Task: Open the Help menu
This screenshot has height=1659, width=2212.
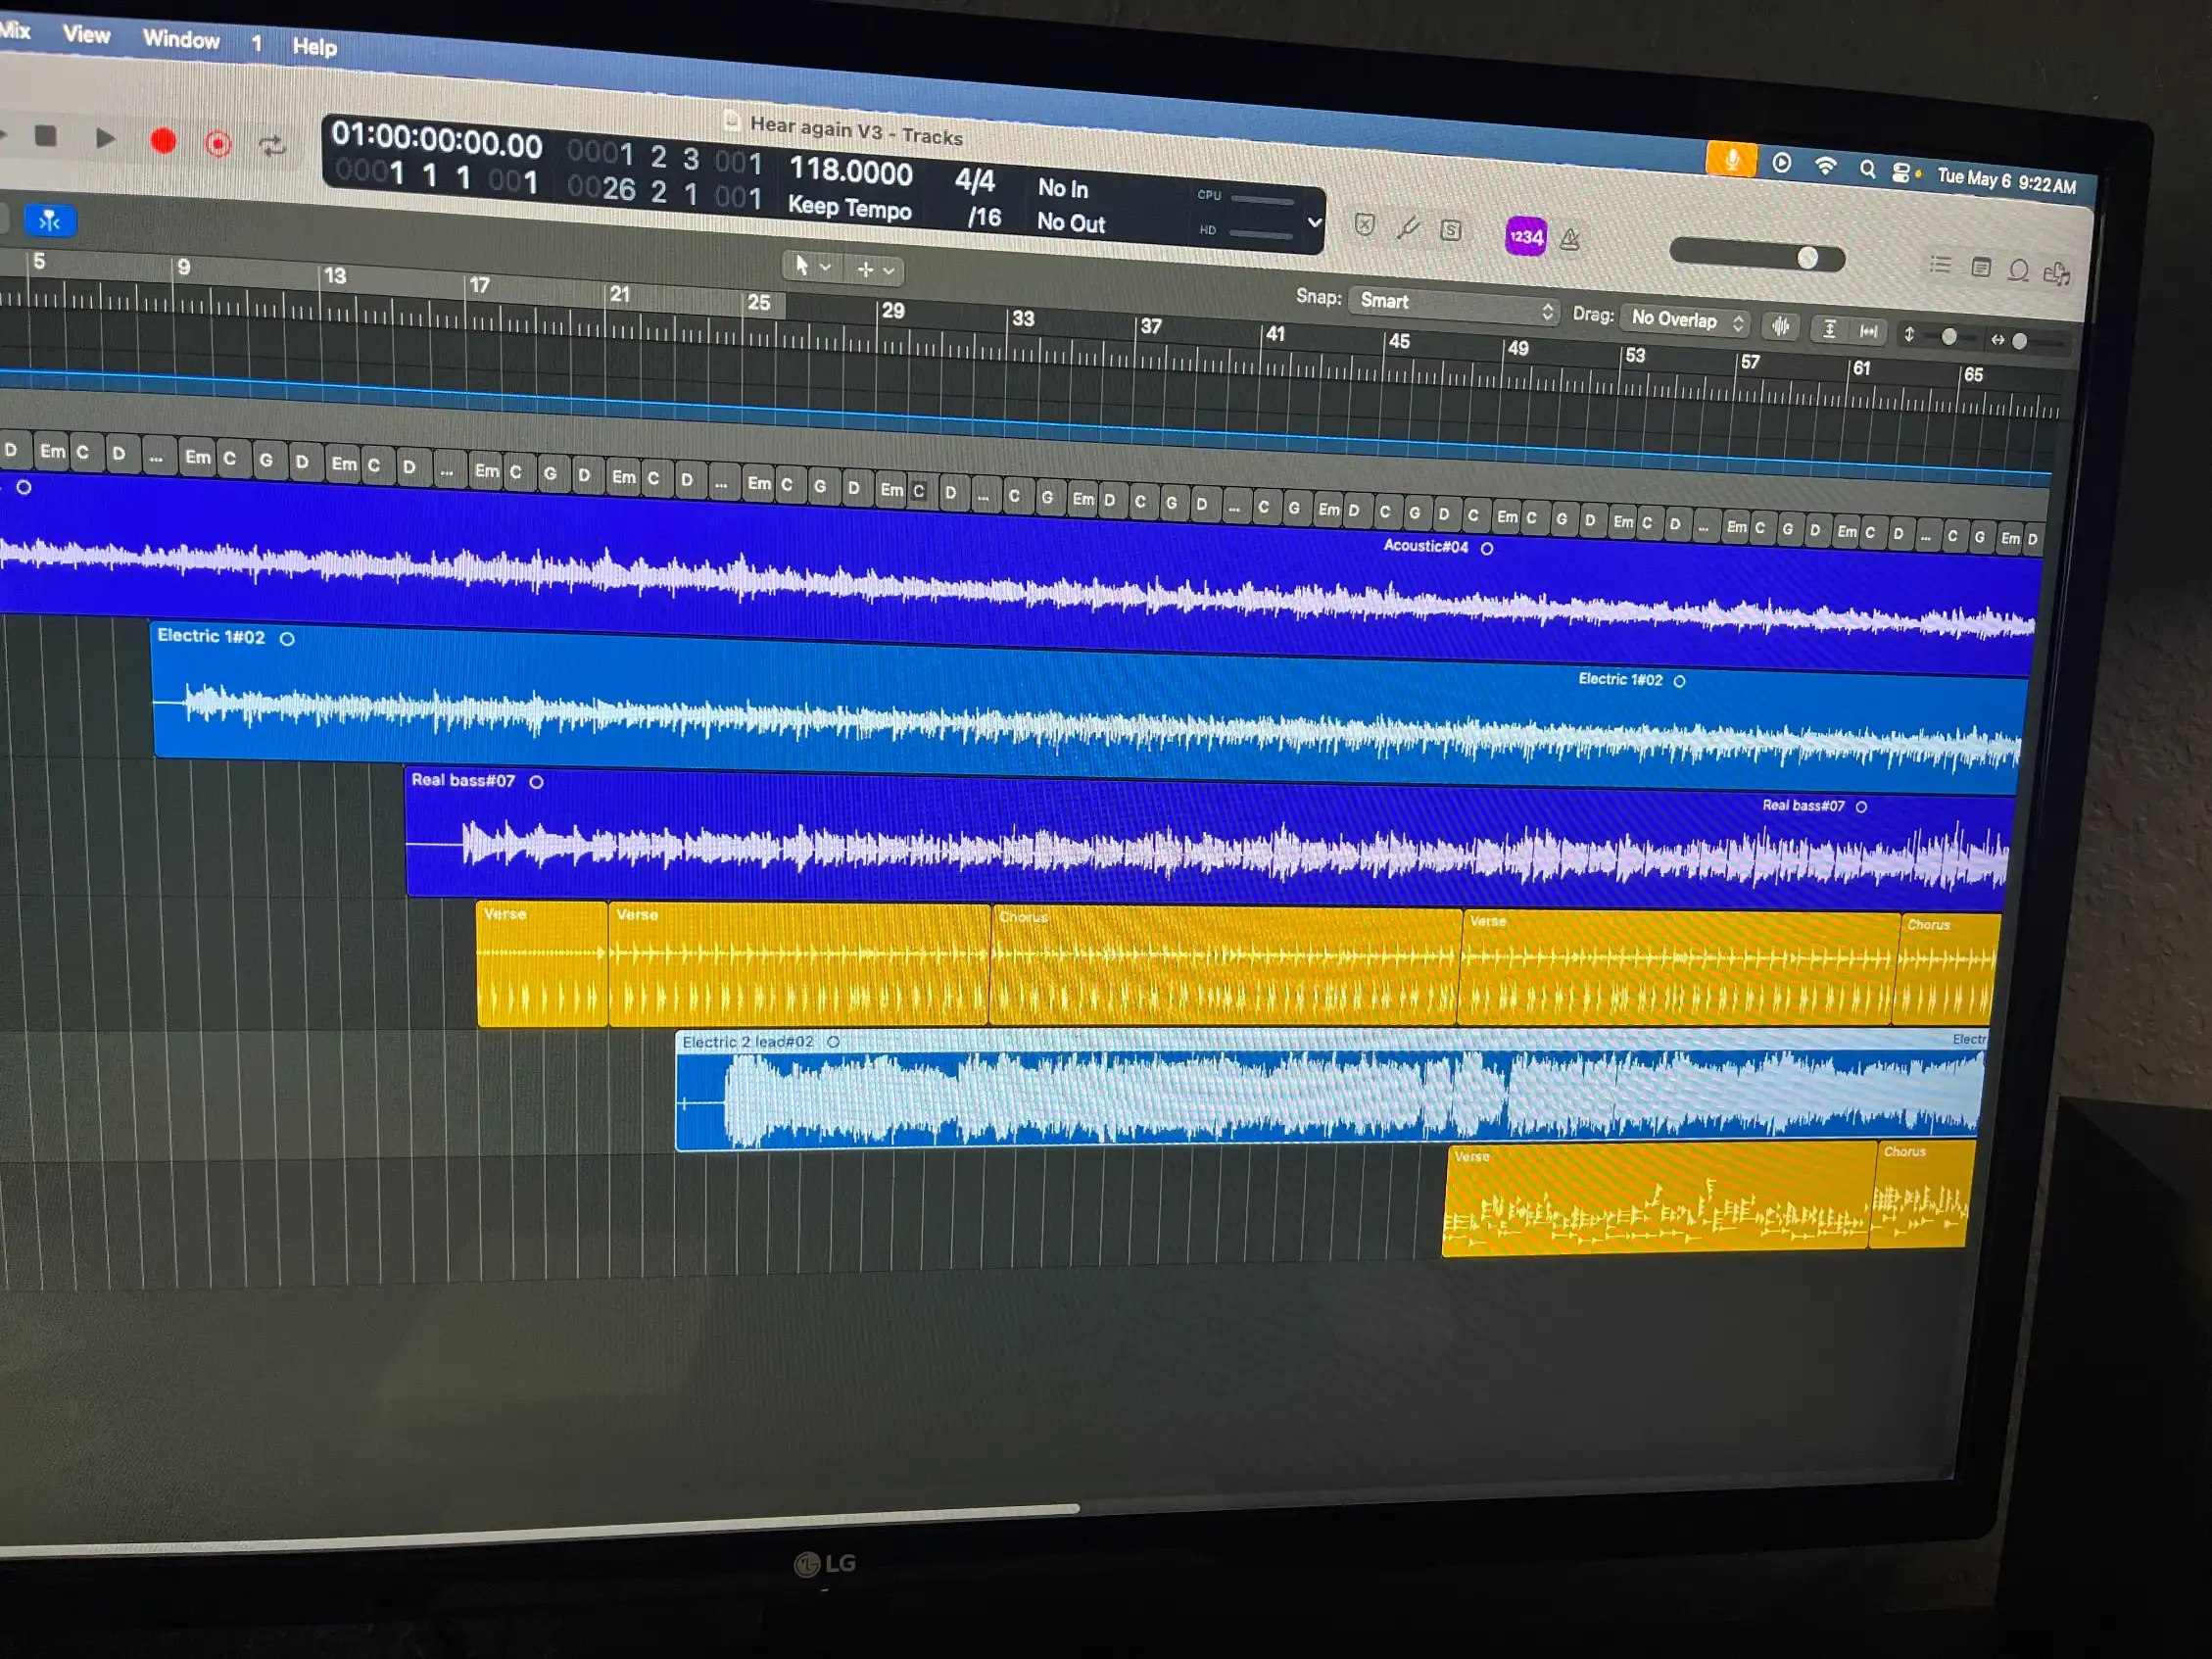Action: [x=314, y=47]
